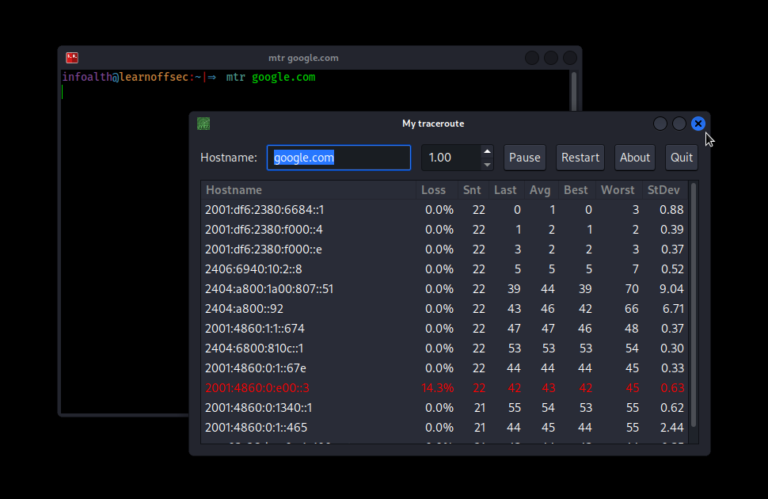This screenshot has height=499, width=768.
Task: Open the About dialog
Action: point(635,158)
